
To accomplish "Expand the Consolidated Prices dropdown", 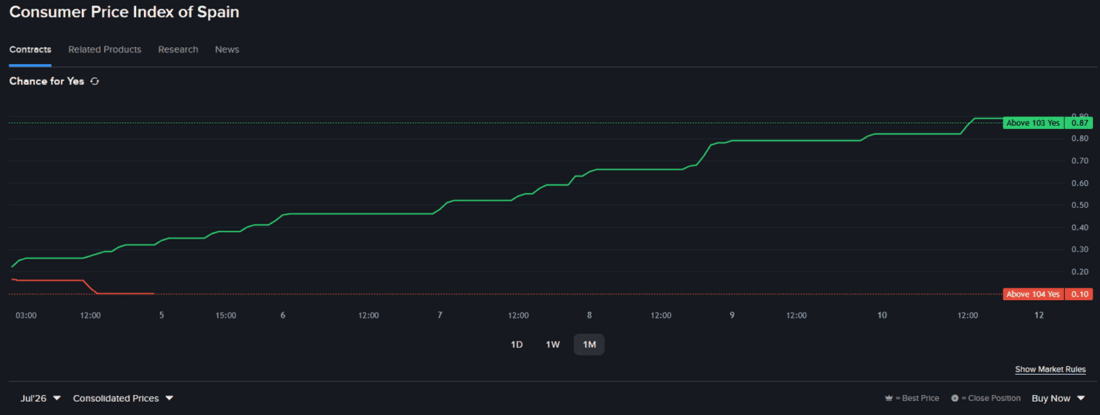I will [x=123, y=398].
